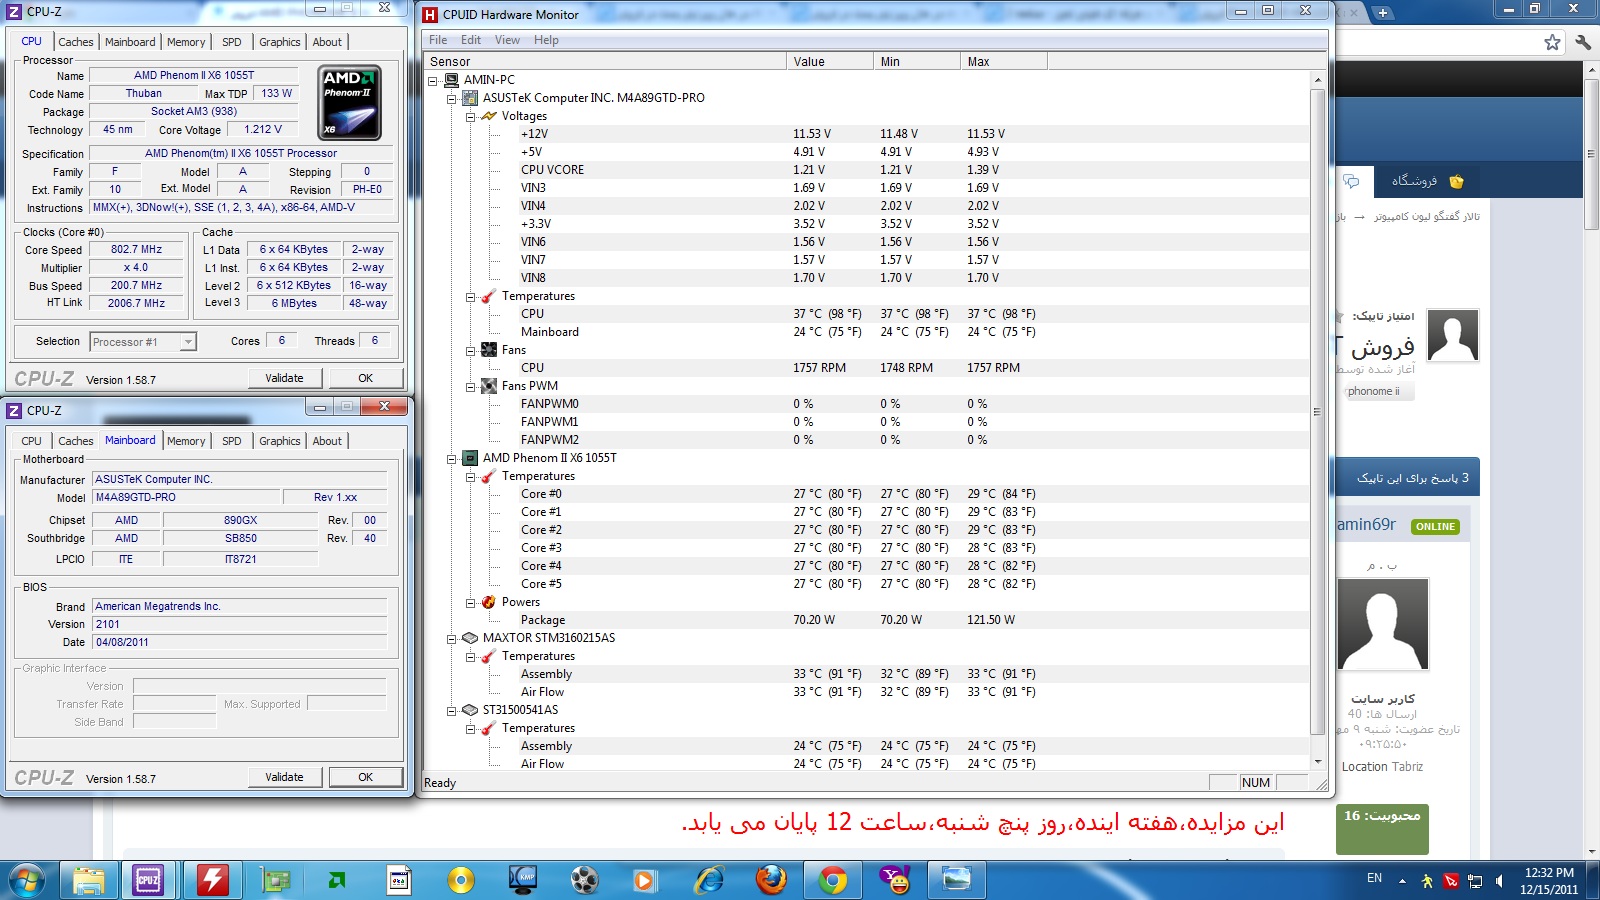The width and height of the screenshot is (1600, 900).
Task: Click OK in bottom CPU-Z window
Action: (366, 777)
